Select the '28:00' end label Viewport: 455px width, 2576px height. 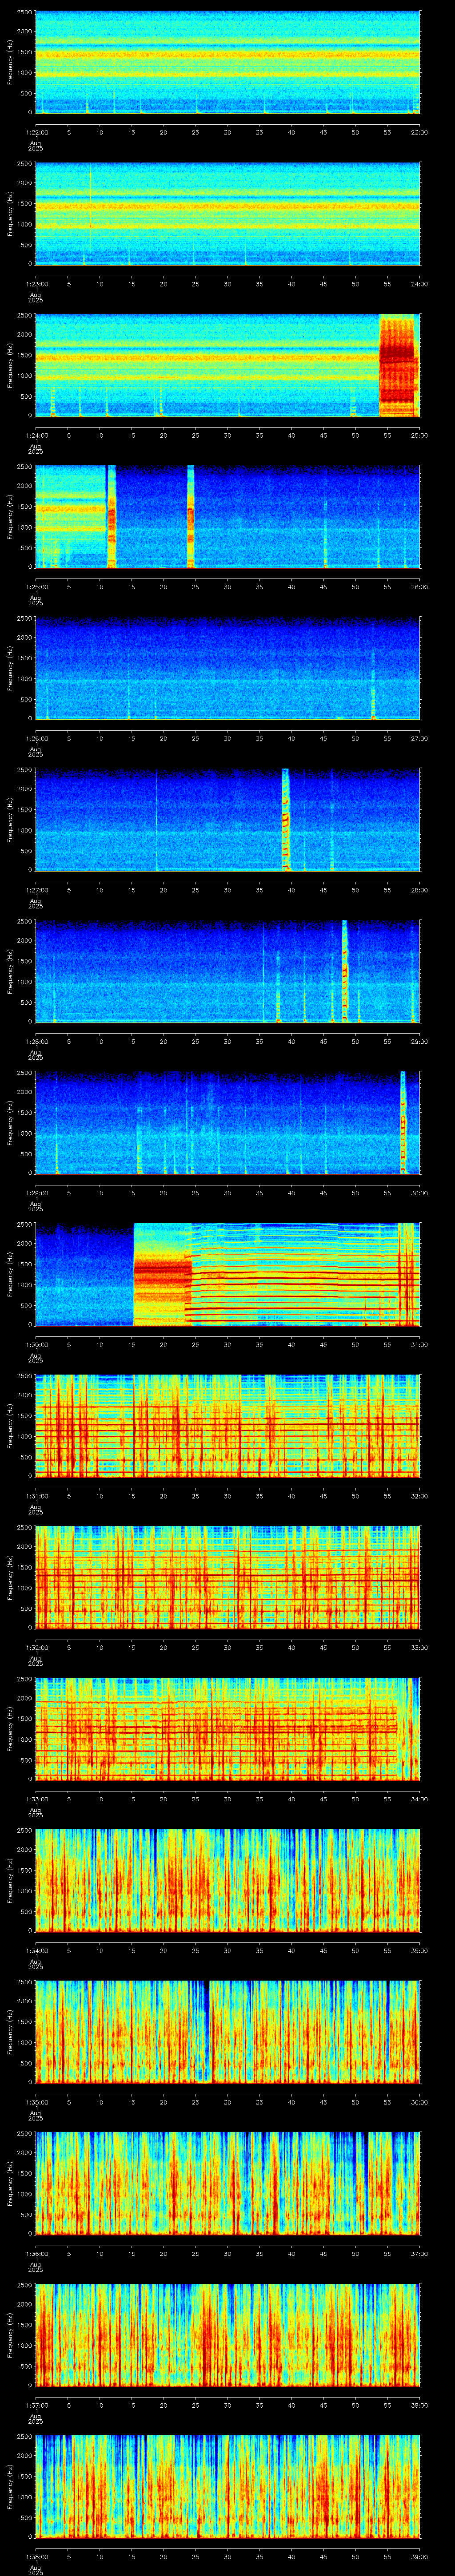(x=419, y=890)
